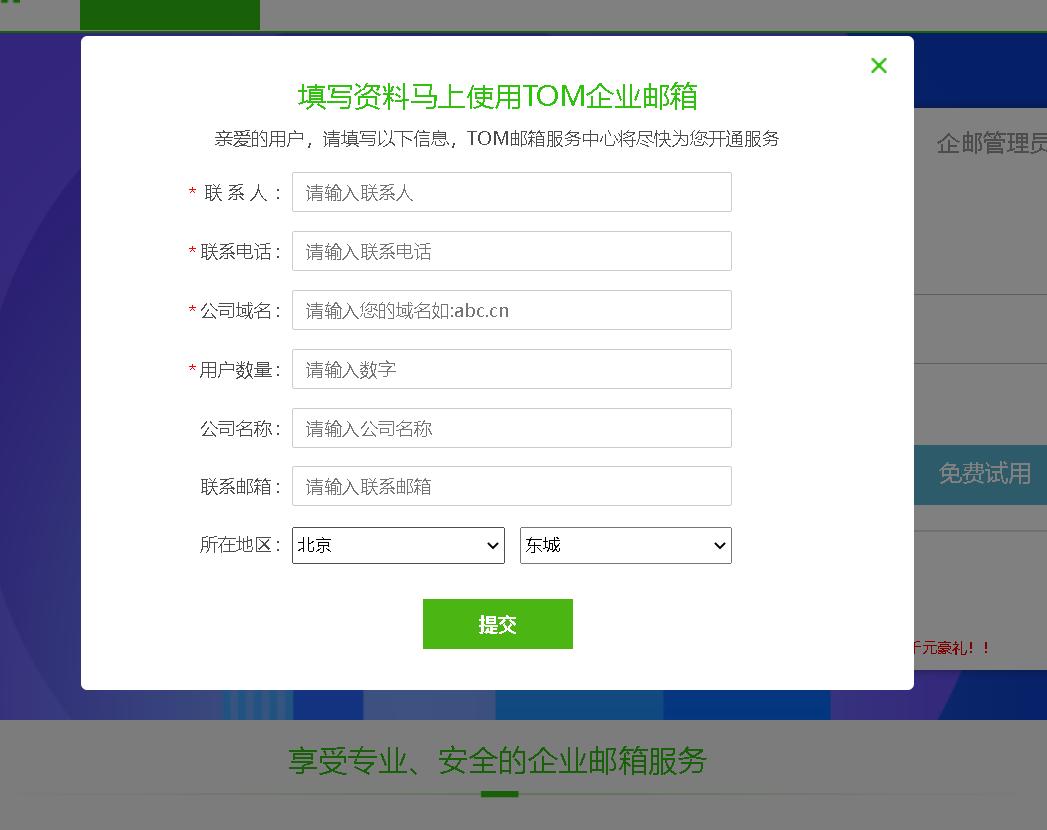The image size is (1047, 830).
Task: Click the red asterisk beside 联系人
Action: pos(190,192)
